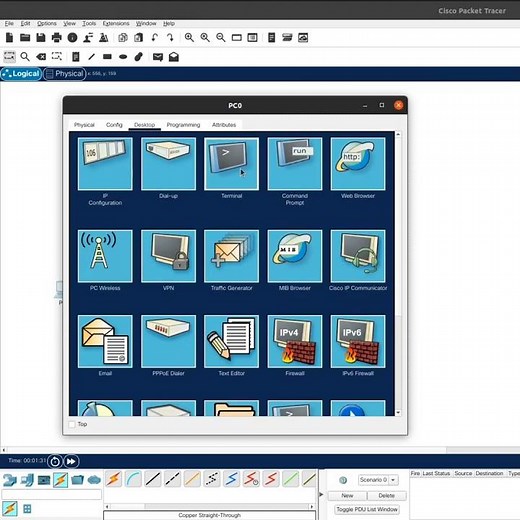This screenshot has height=520, width=520.
Task: Select the blue Serial DCE cable
Action: pos(232,479)
